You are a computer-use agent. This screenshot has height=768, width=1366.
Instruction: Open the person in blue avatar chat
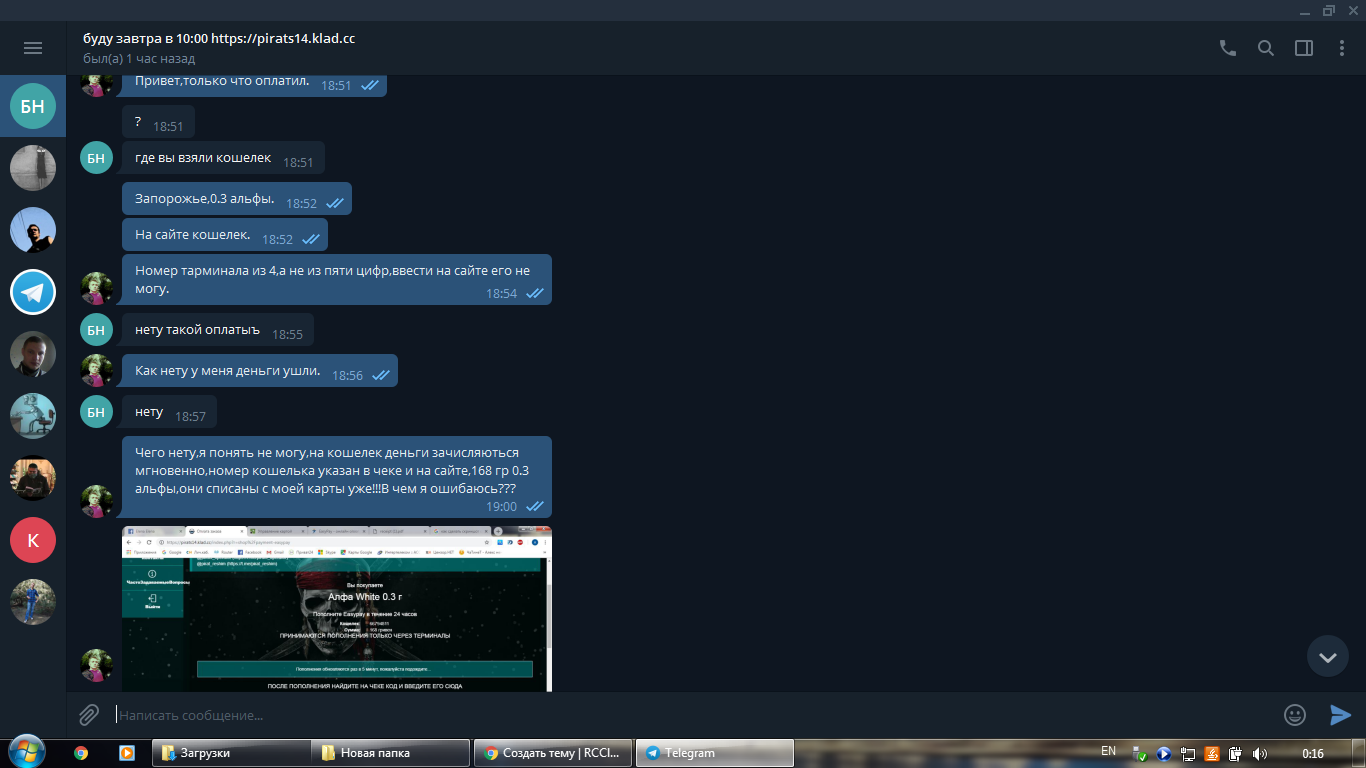33,602
